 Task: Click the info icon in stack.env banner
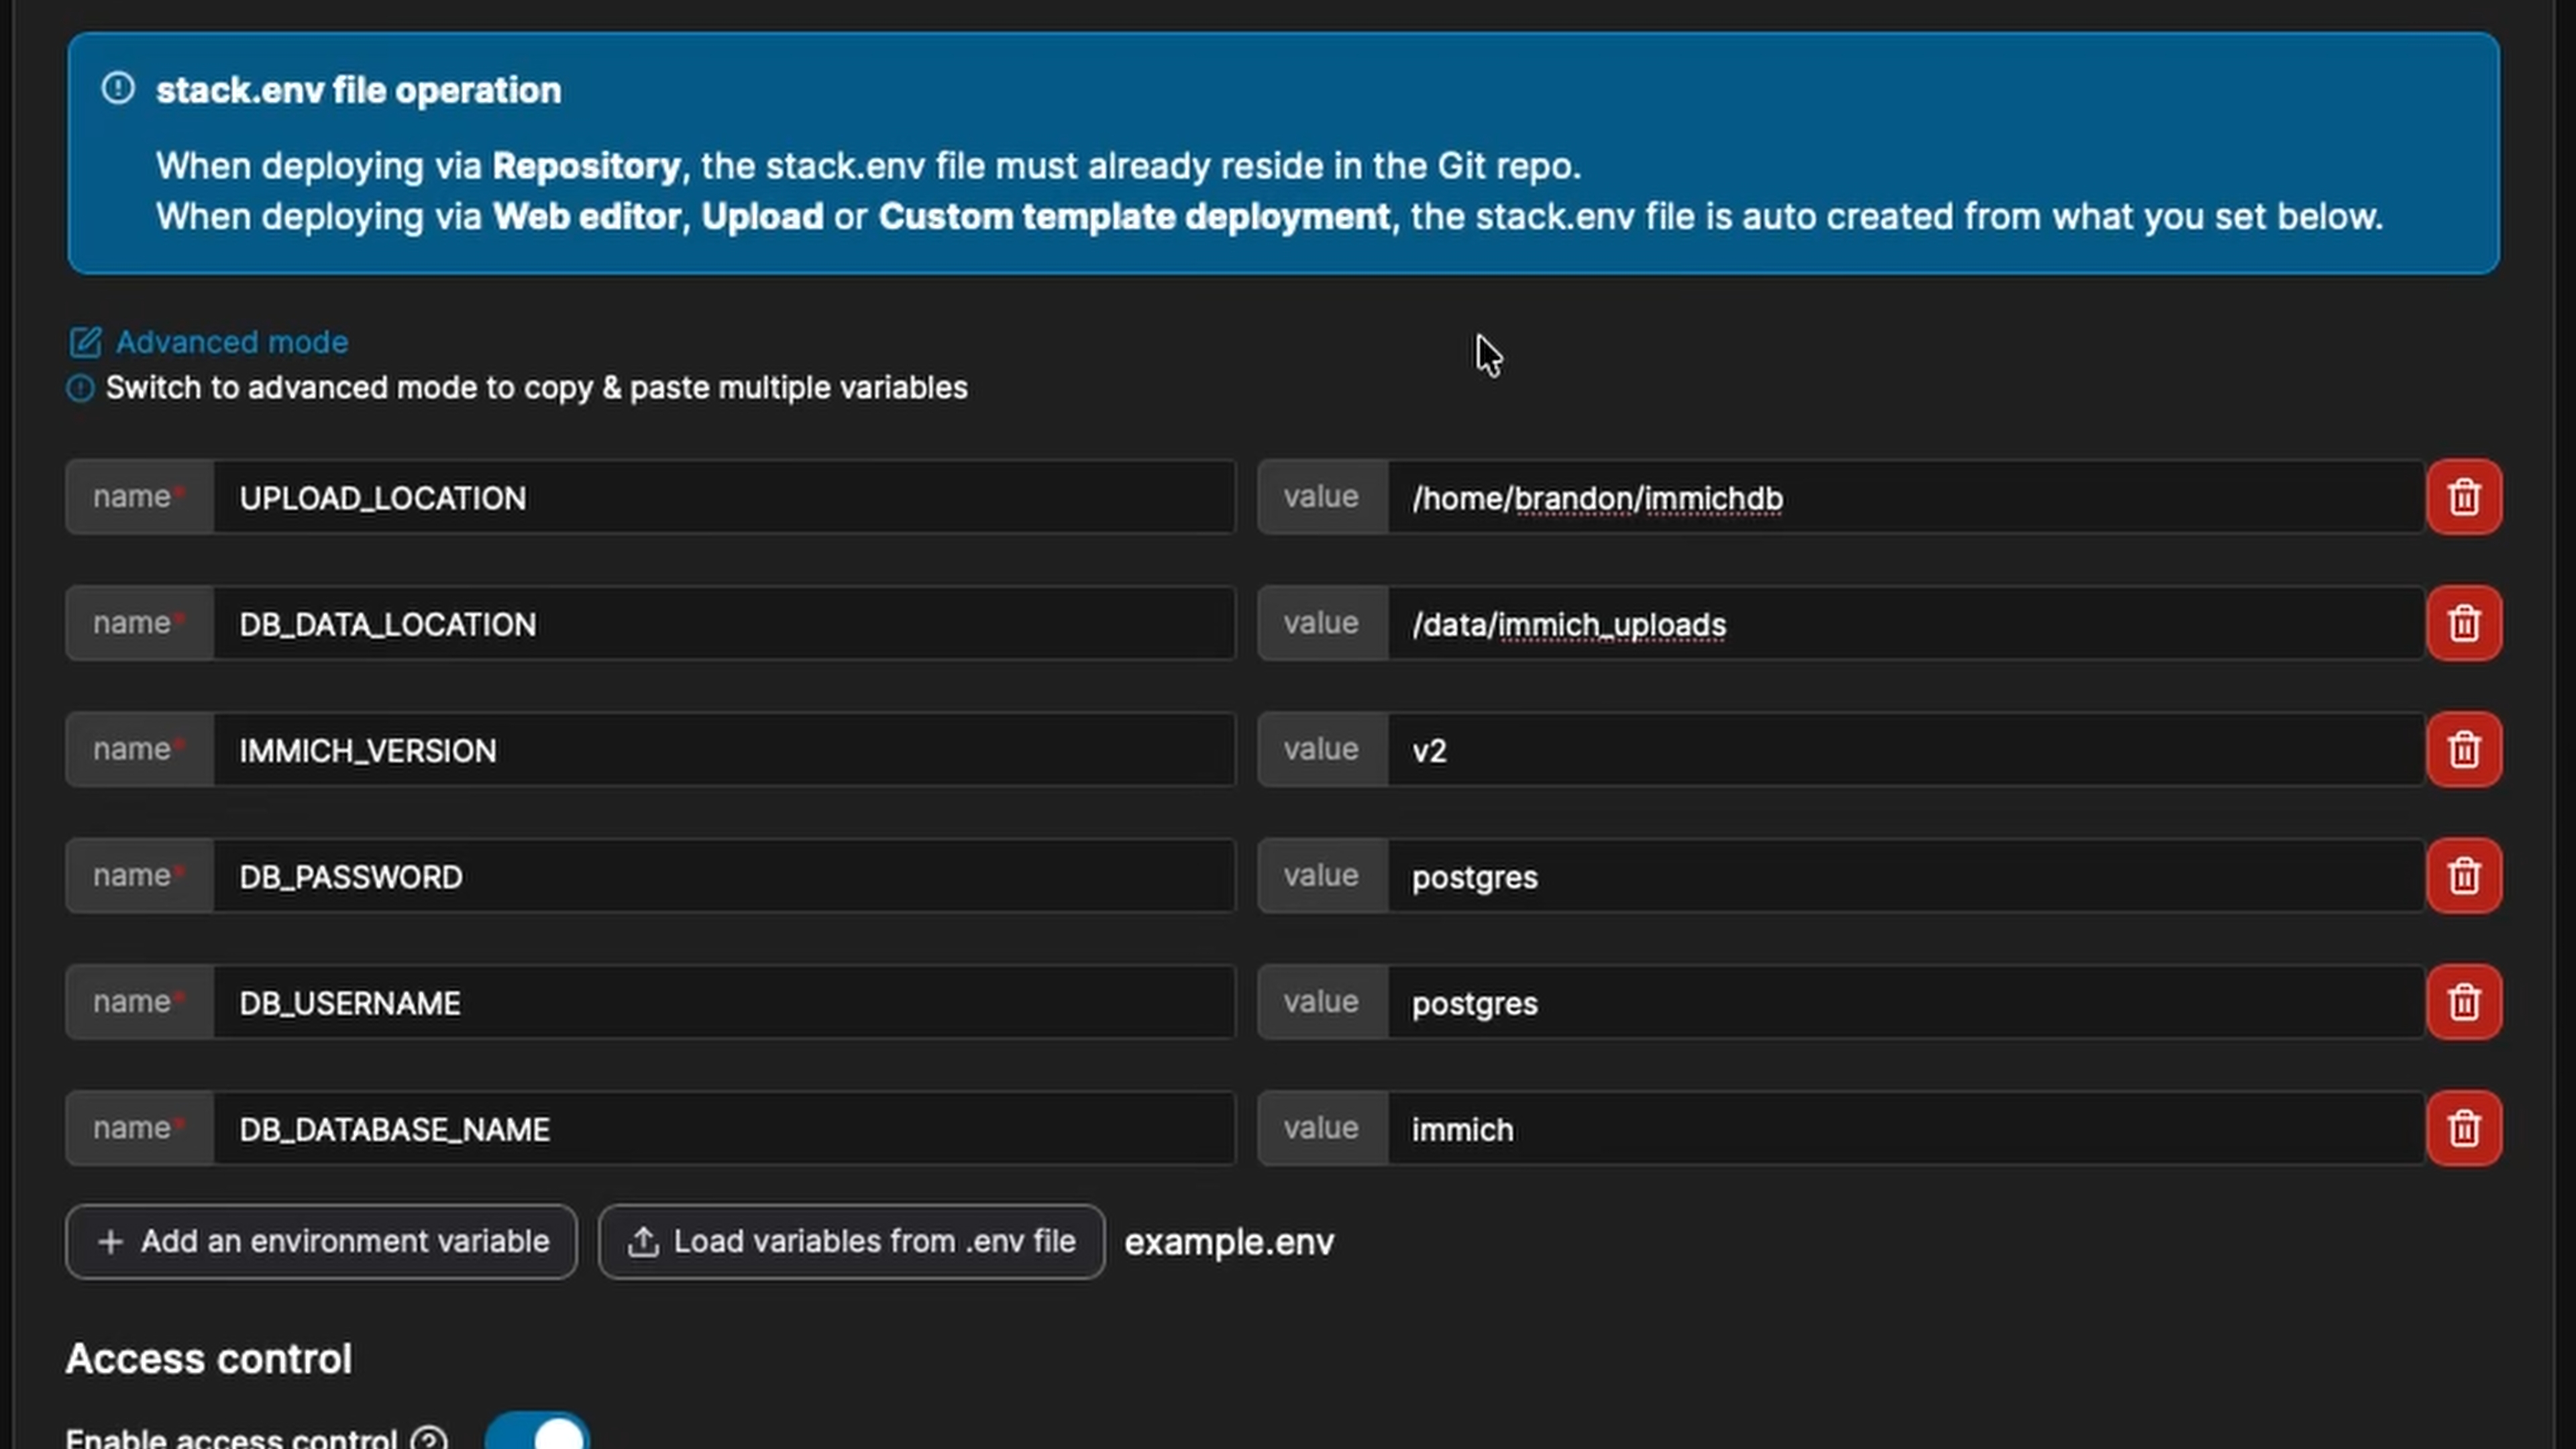[118, 89]
